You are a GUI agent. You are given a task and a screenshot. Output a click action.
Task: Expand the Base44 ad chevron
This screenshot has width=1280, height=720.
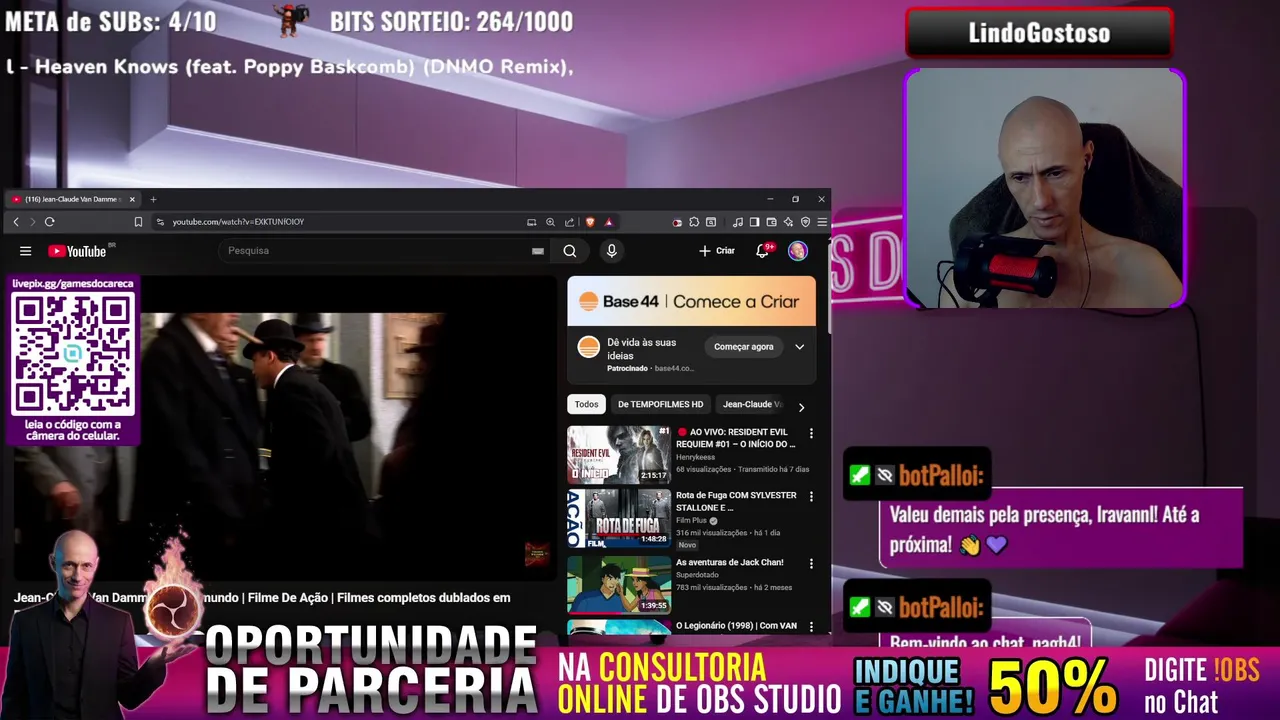pyautogui.click(x=800, y=347)
